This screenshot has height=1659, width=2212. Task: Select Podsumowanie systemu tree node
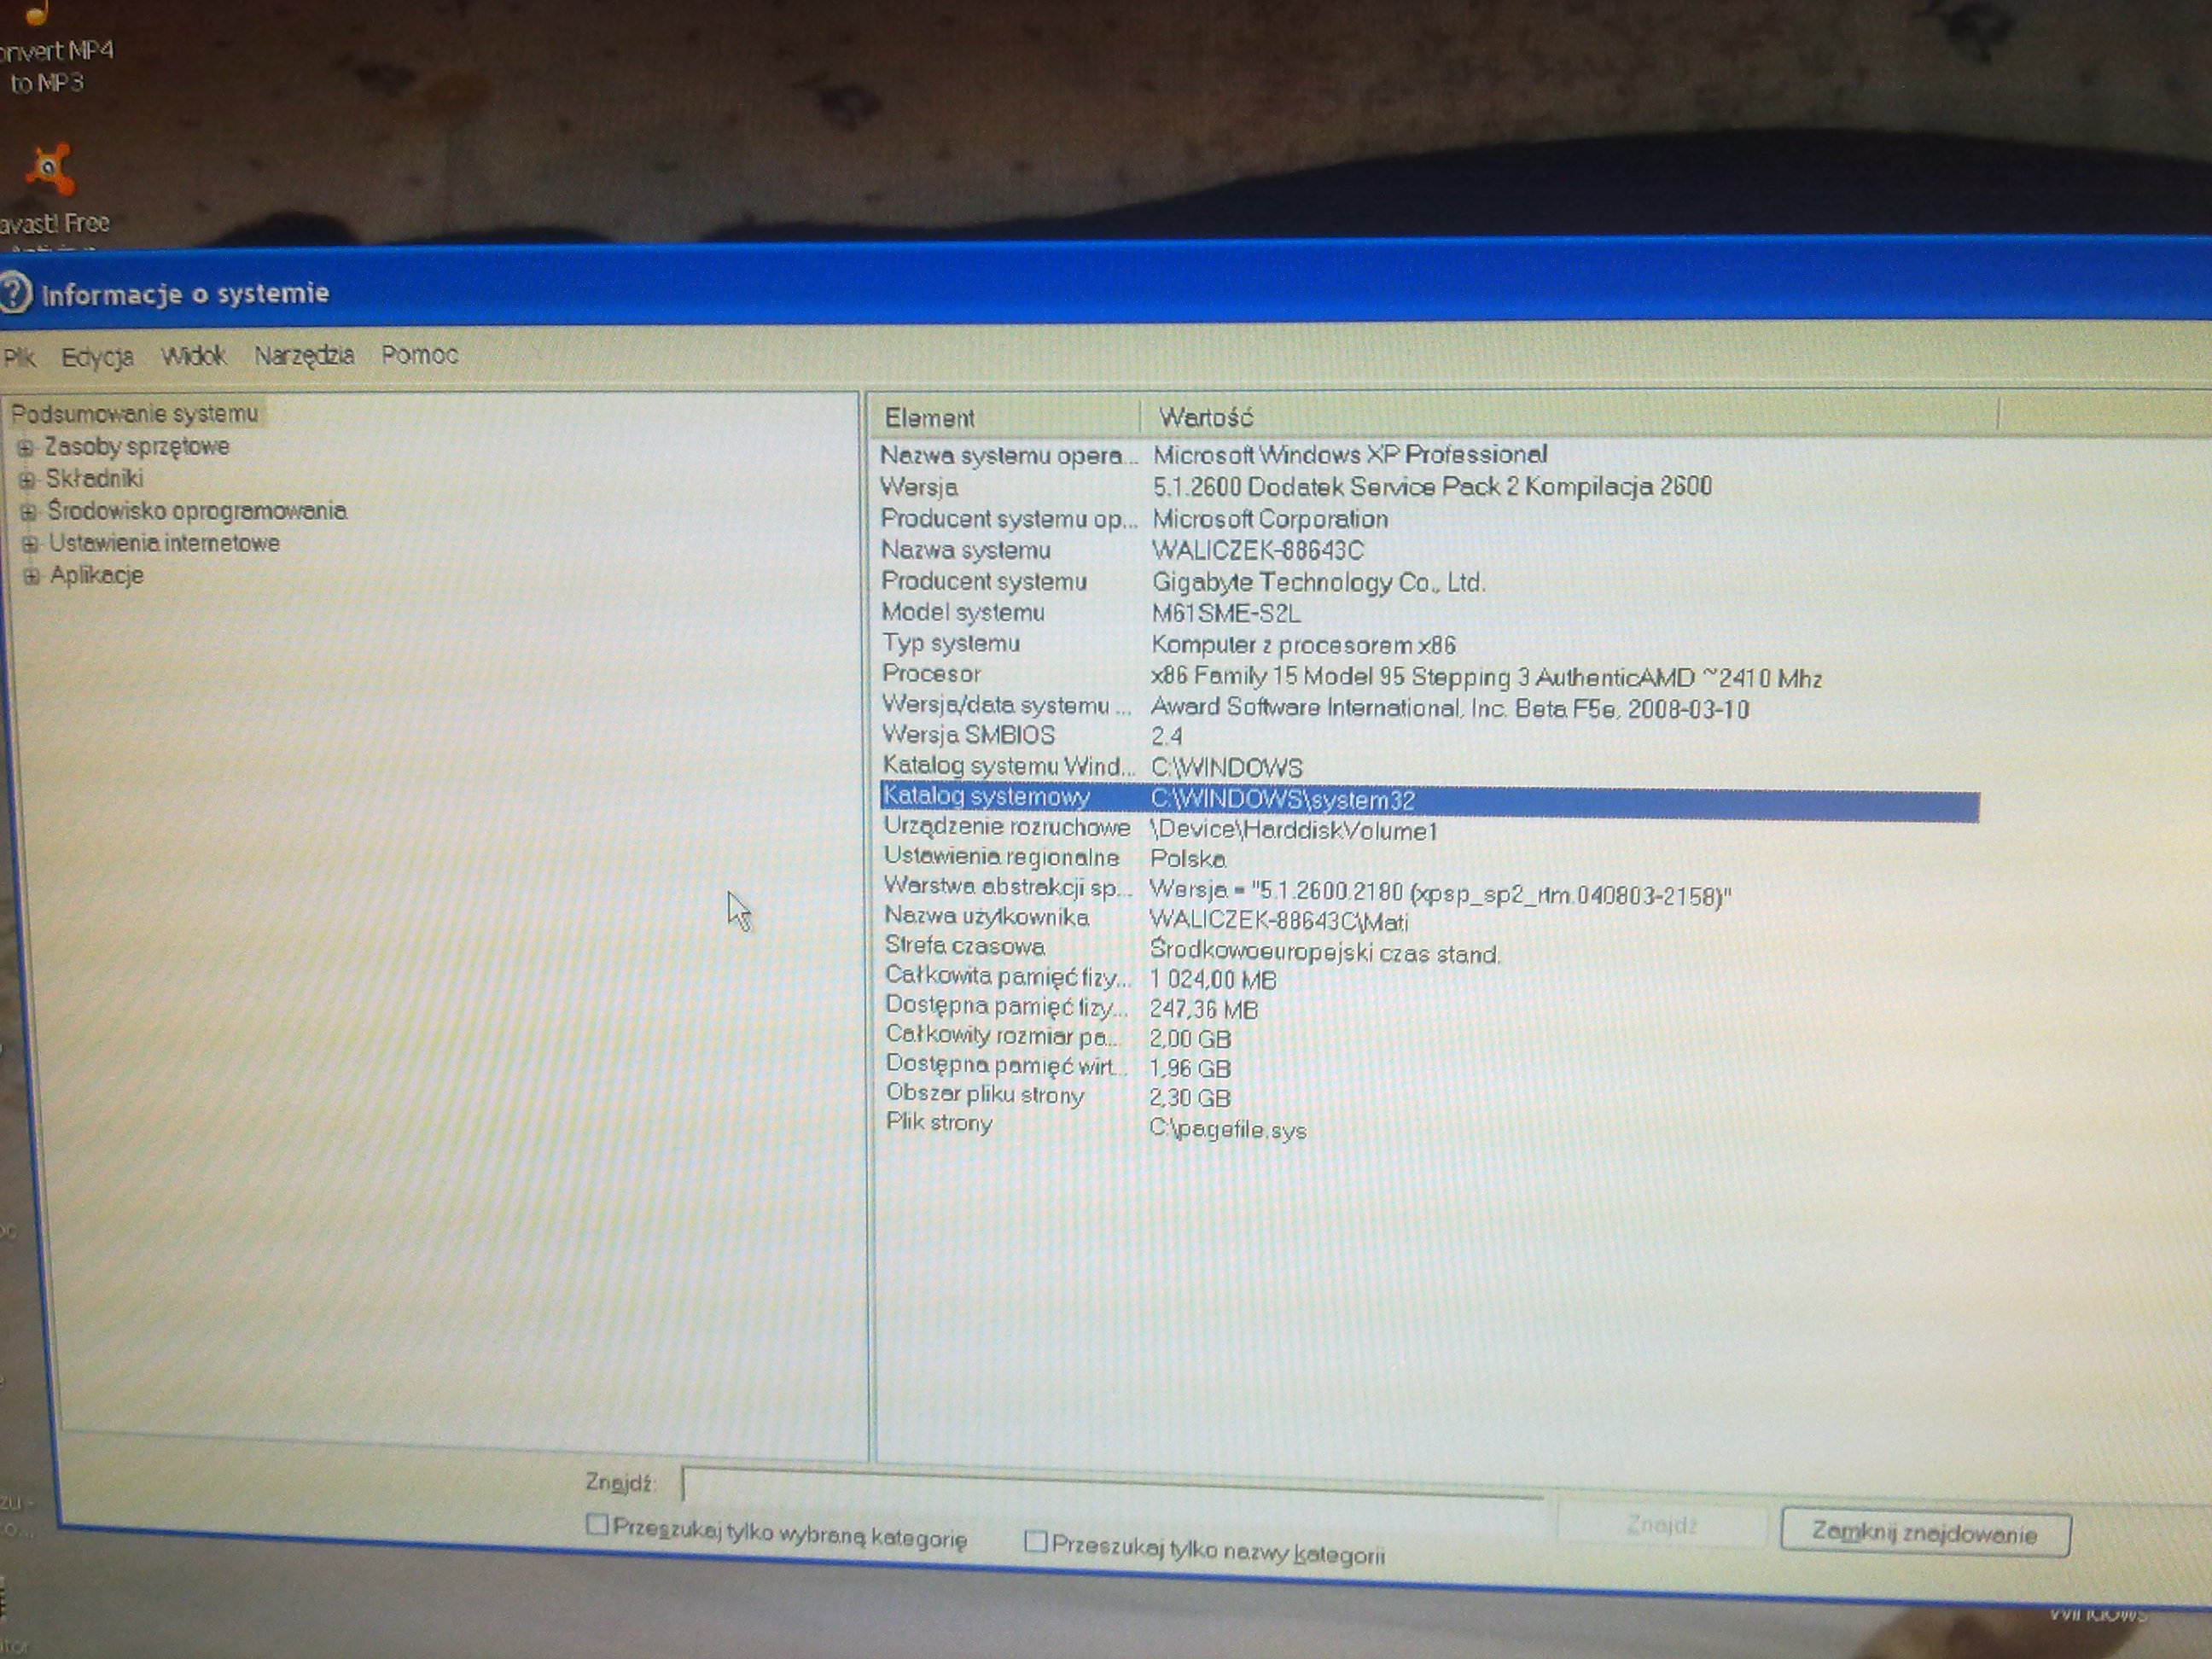tap(135, 413)
